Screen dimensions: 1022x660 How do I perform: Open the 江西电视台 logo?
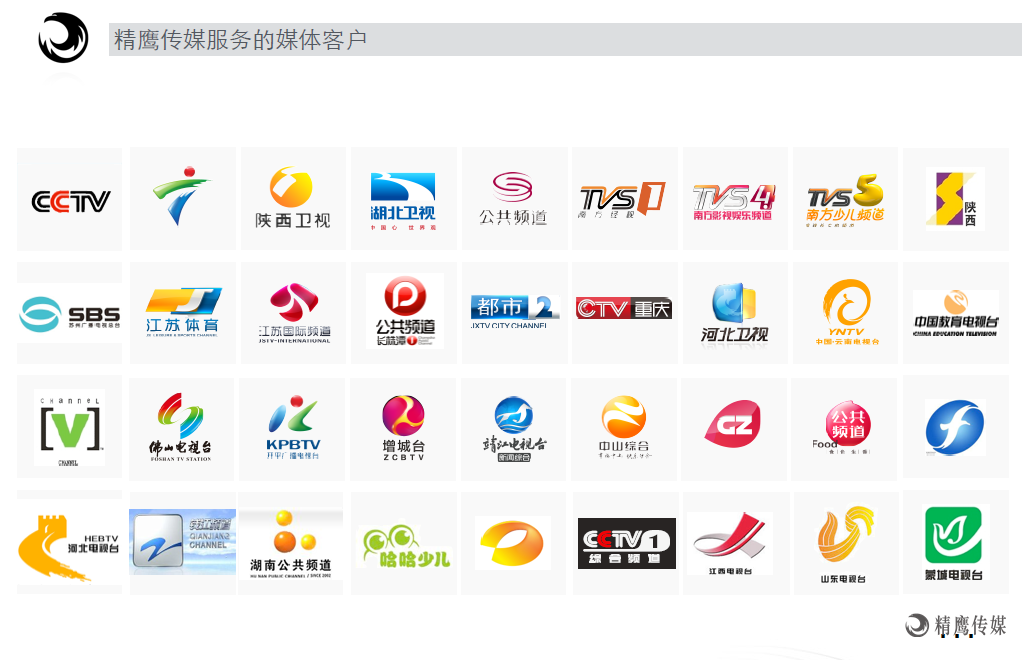tap(729, 543)
